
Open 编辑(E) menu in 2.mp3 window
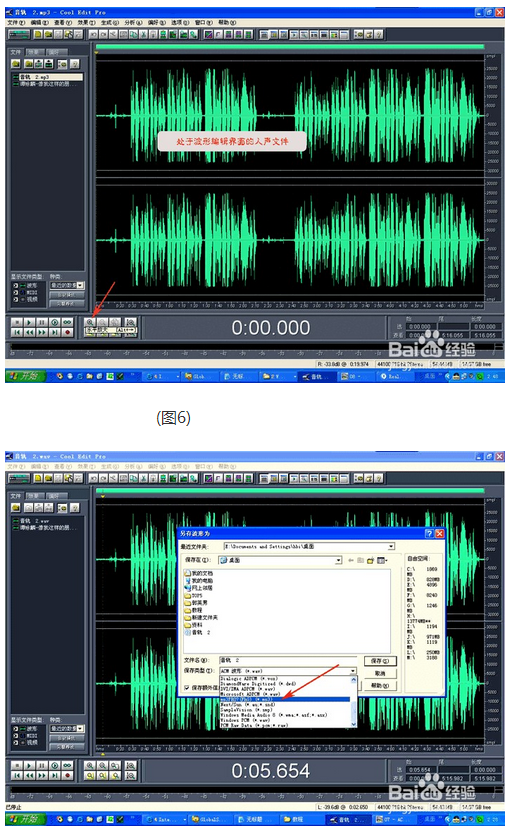40,23
